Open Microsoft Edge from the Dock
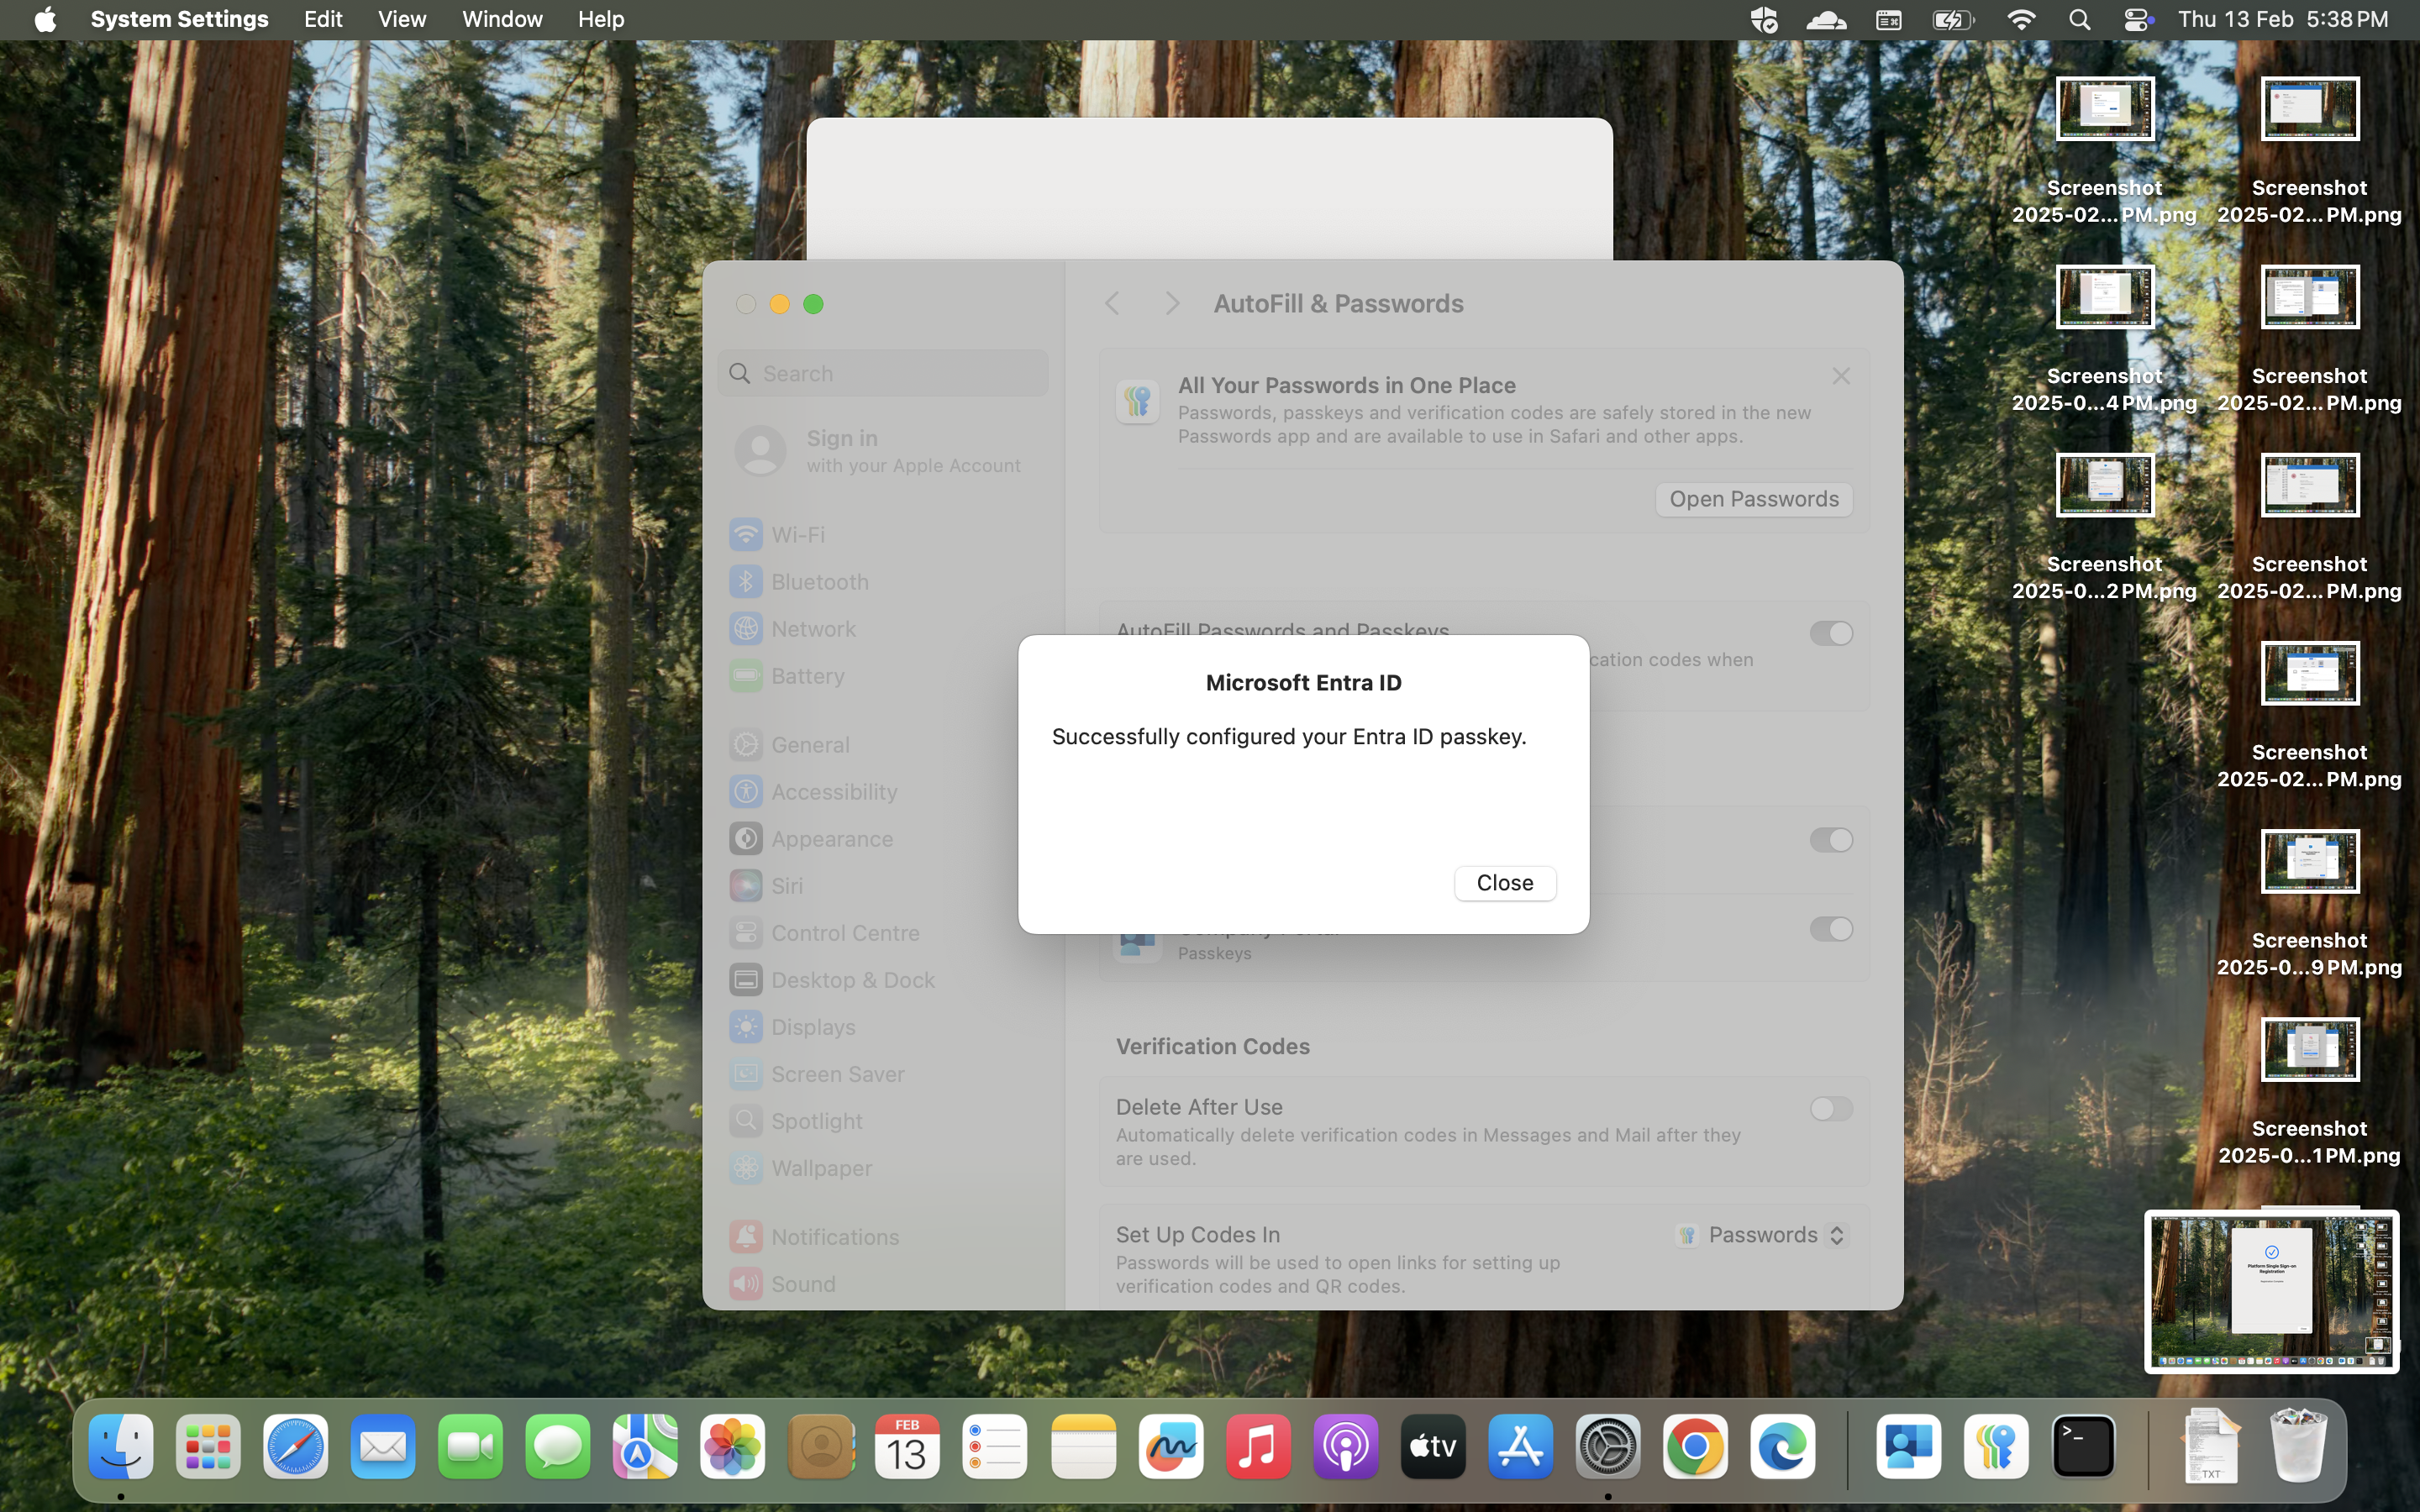 (1783, 1446)
